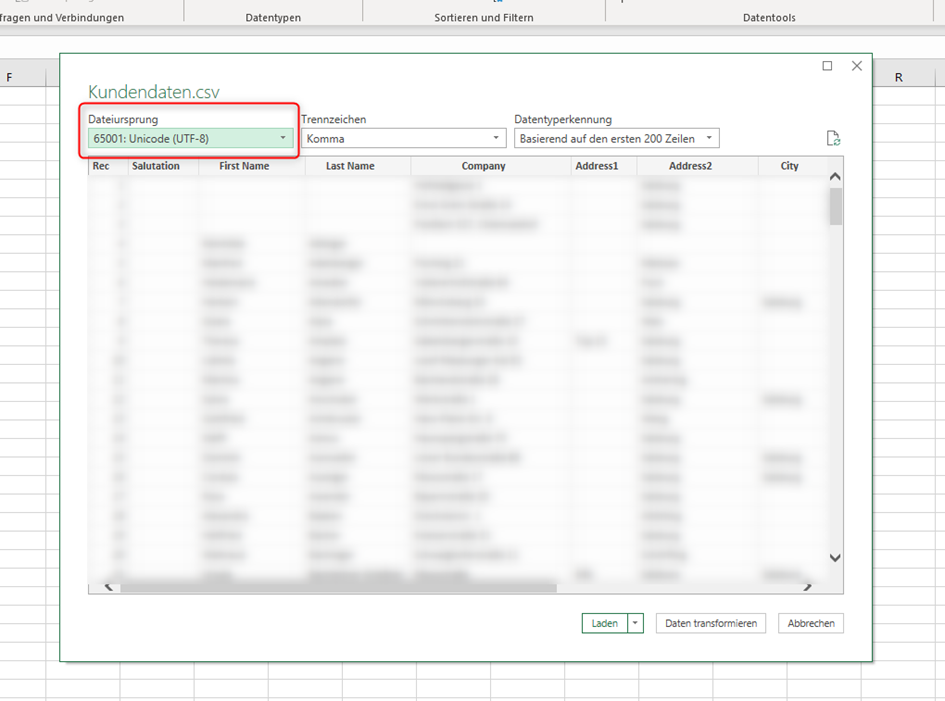Image resolution: width=945 pixels, height=701 pixels.
Task: Click the vertical scrollbar thumb in preview
Action: (x=835, y=206)
